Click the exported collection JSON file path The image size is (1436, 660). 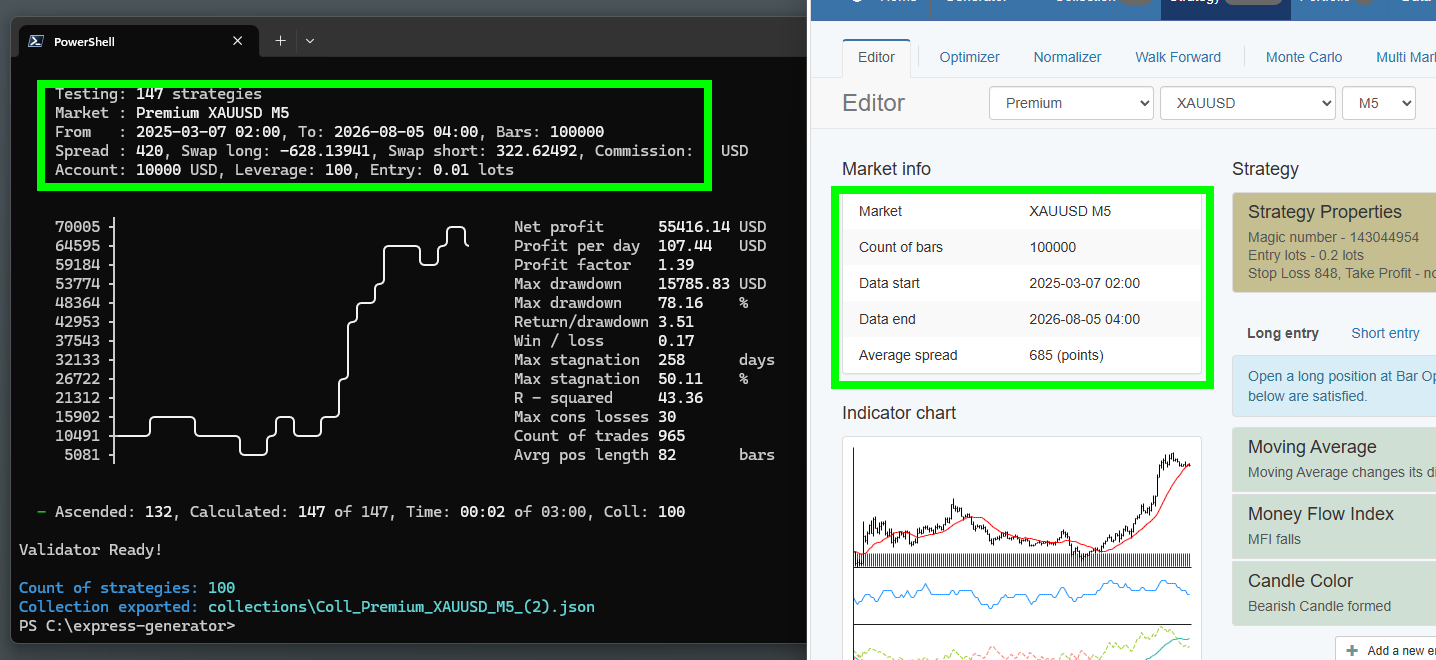click(401, 607)
